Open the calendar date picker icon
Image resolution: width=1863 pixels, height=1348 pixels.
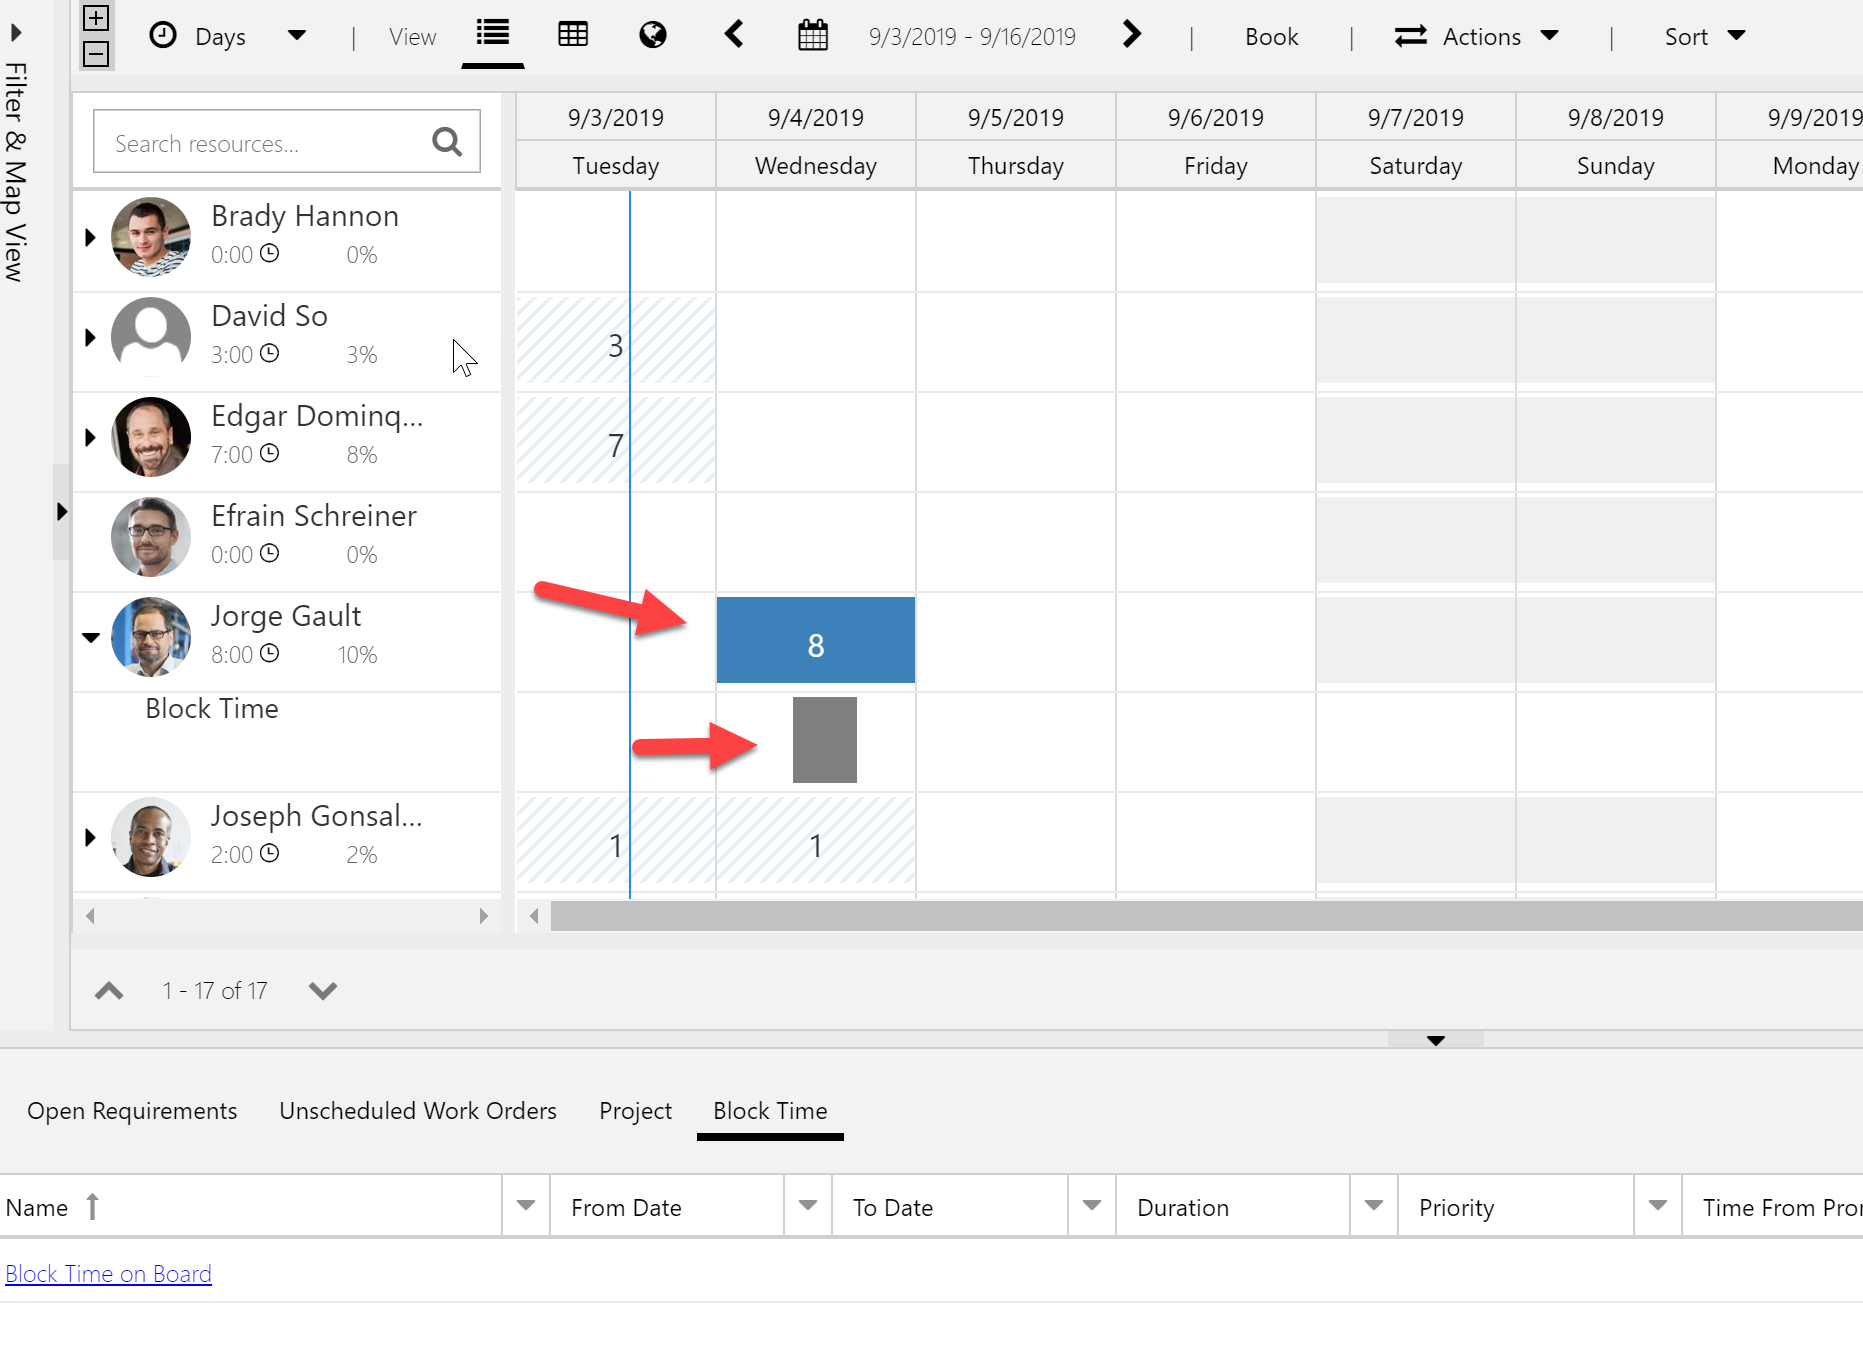pos(813,36)
